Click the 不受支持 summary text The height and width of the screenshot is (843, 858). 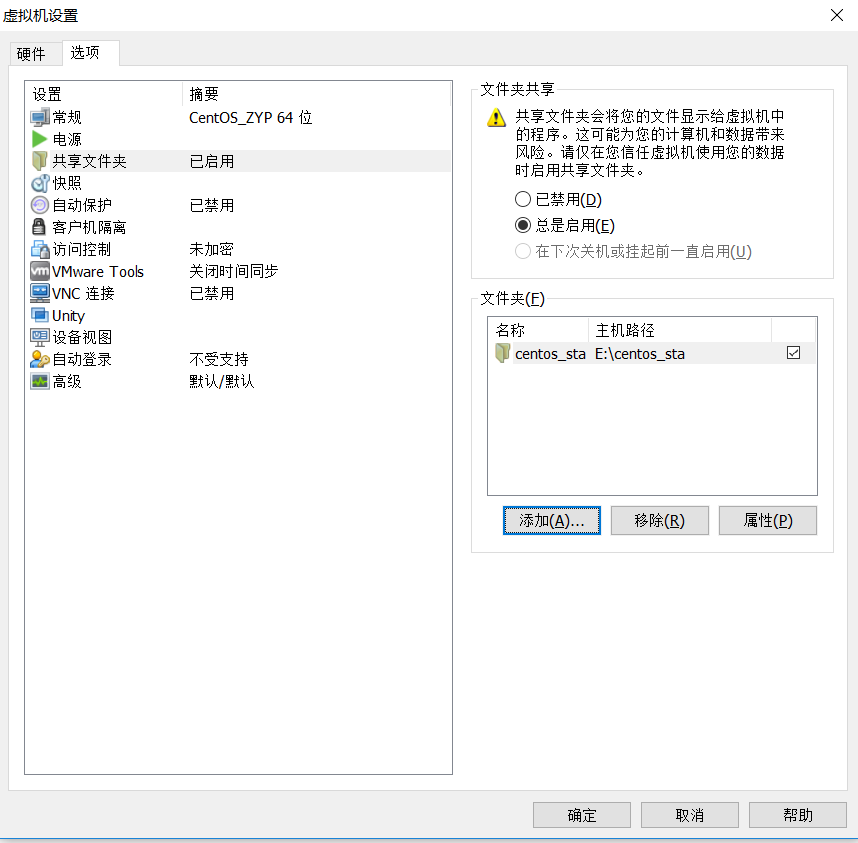point(219,359)
